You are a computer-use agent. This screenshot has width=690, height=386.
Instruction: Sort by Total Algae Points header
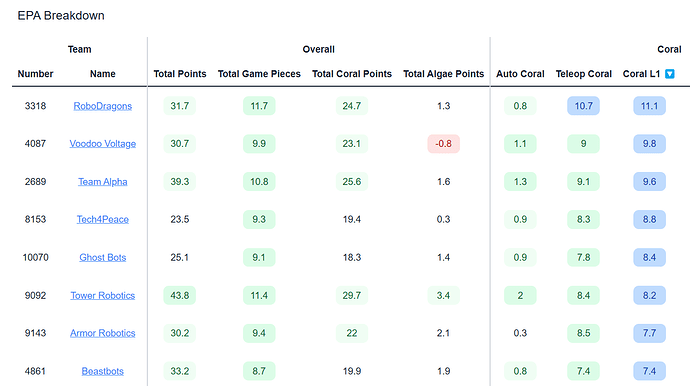coord(444,74)
